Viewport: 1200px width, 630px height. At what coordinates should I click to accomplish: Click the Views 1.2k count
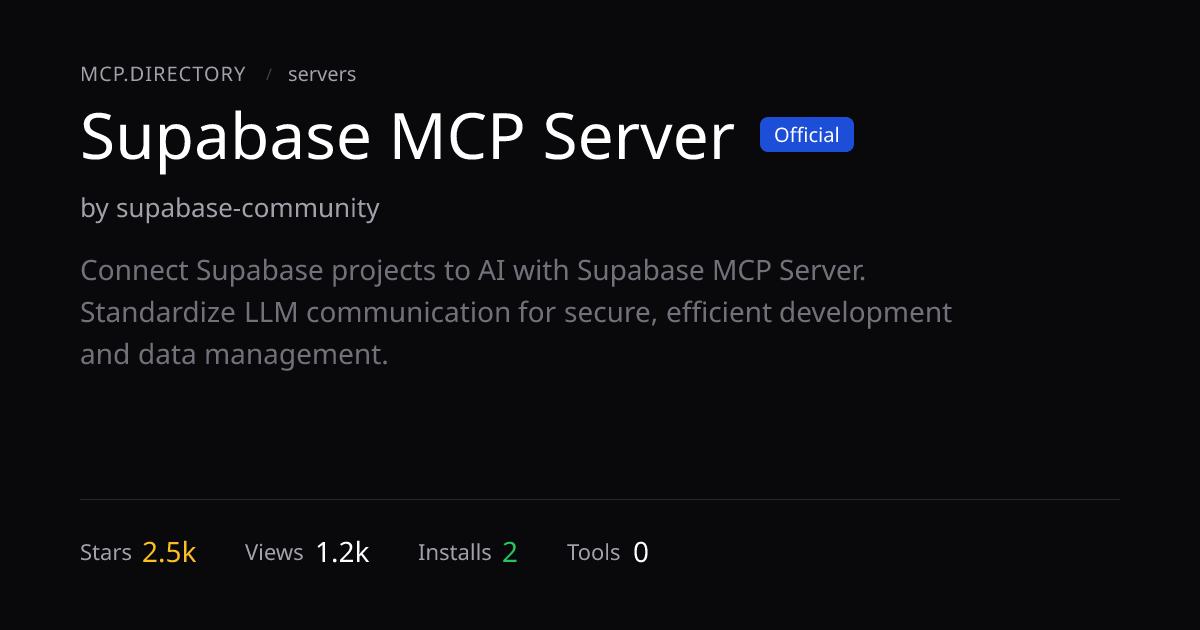click(x=307, y=552)
